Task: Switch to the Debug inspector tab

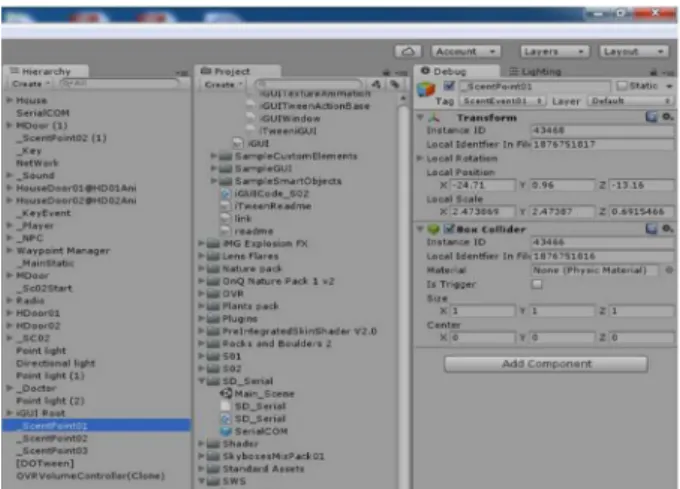Action: pyautogui.click(x=457, y=72)
